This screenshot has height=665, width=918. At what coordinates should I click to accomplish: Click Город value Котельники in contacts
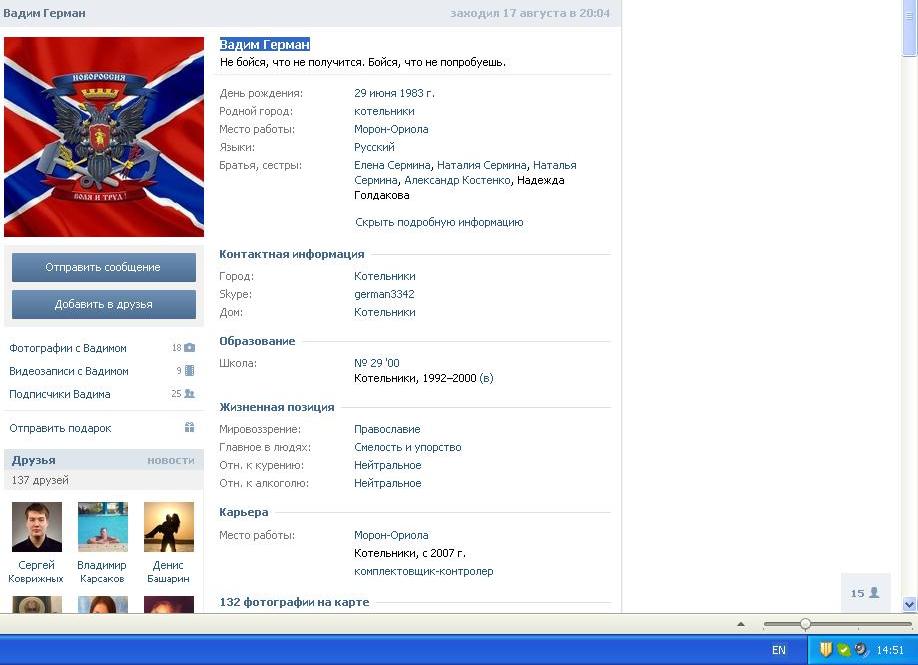pos(385,276)
